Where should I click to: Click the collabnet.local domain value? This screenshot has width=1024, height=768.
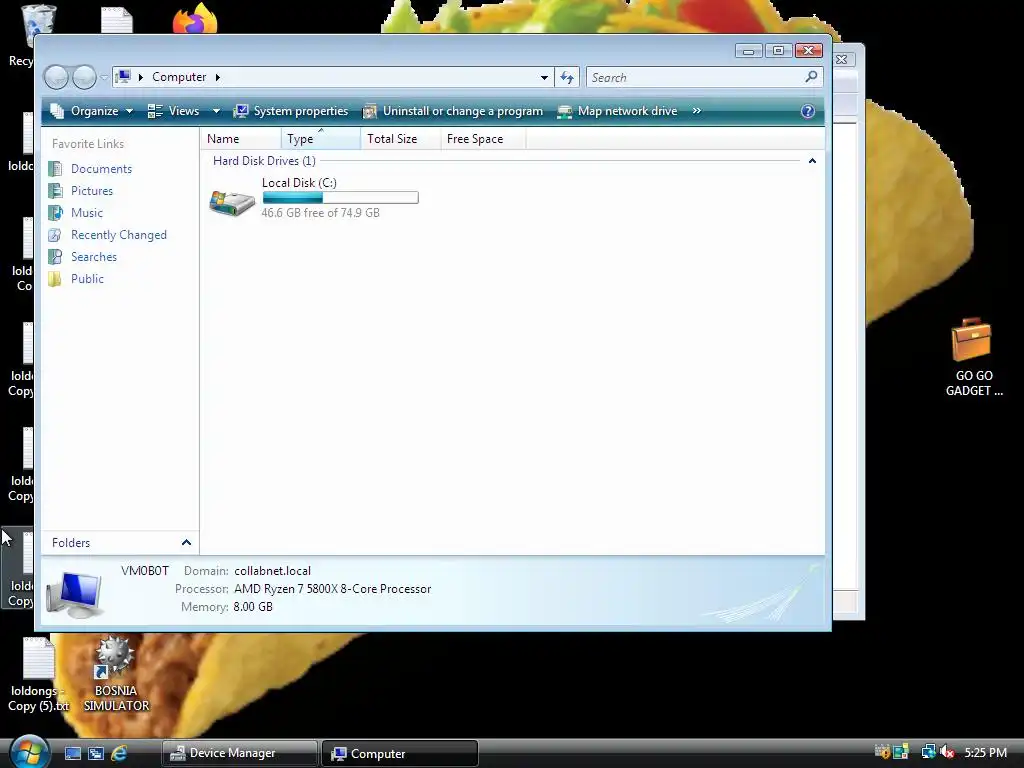click(x=272, y=571)
